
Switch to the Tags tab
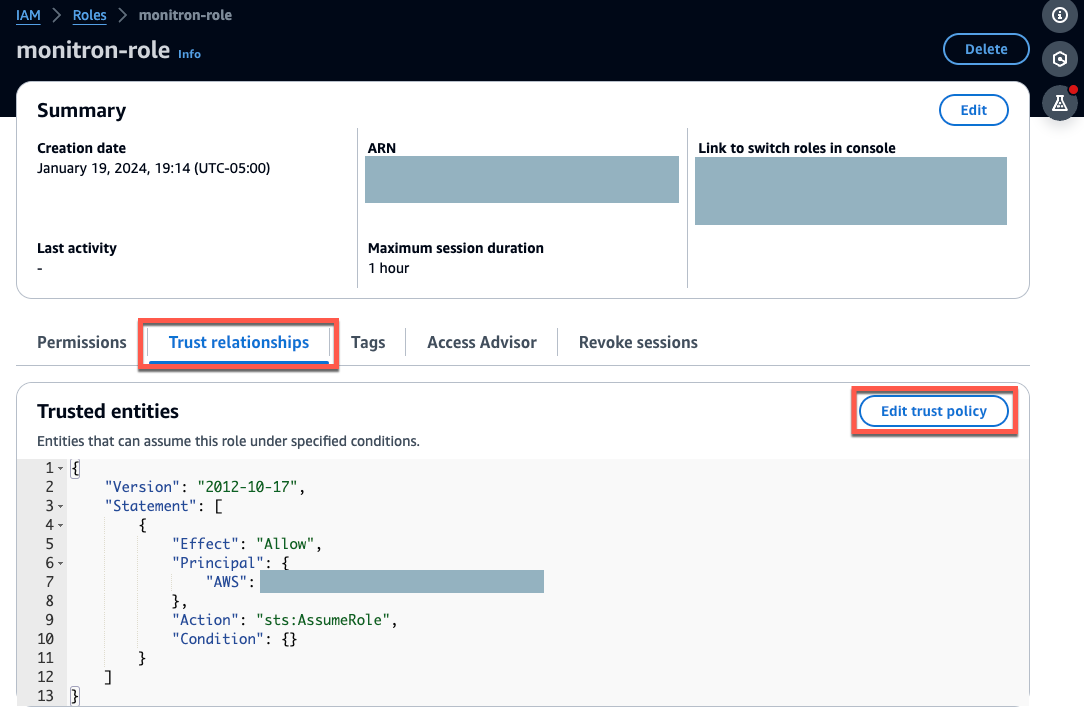(x=368, y=342)
